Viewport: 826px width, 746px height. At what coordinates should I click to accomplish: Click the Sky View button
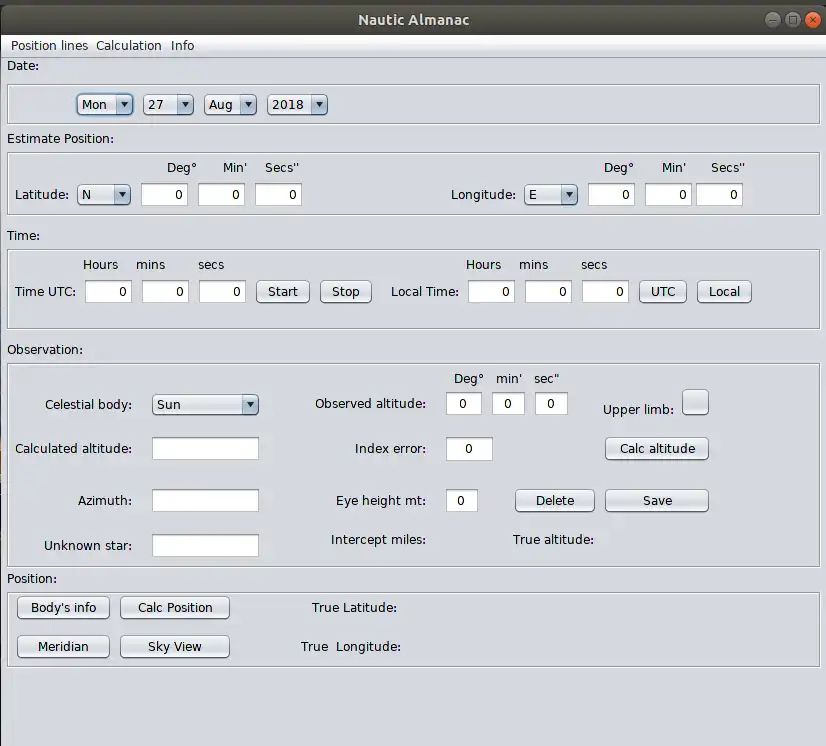click(x=175, y=647)
